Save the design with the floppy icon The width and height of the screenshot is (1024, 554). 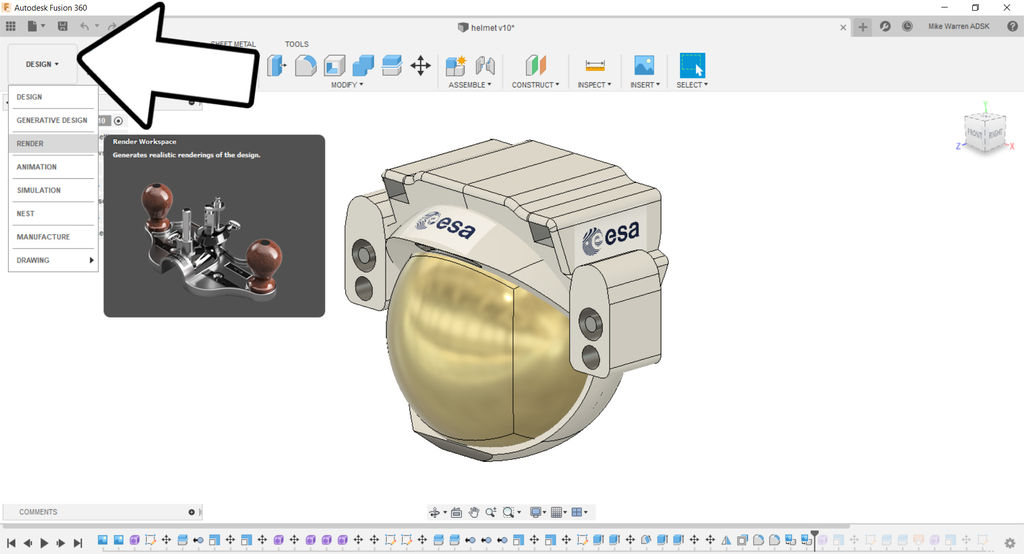(x=63, y=26)
